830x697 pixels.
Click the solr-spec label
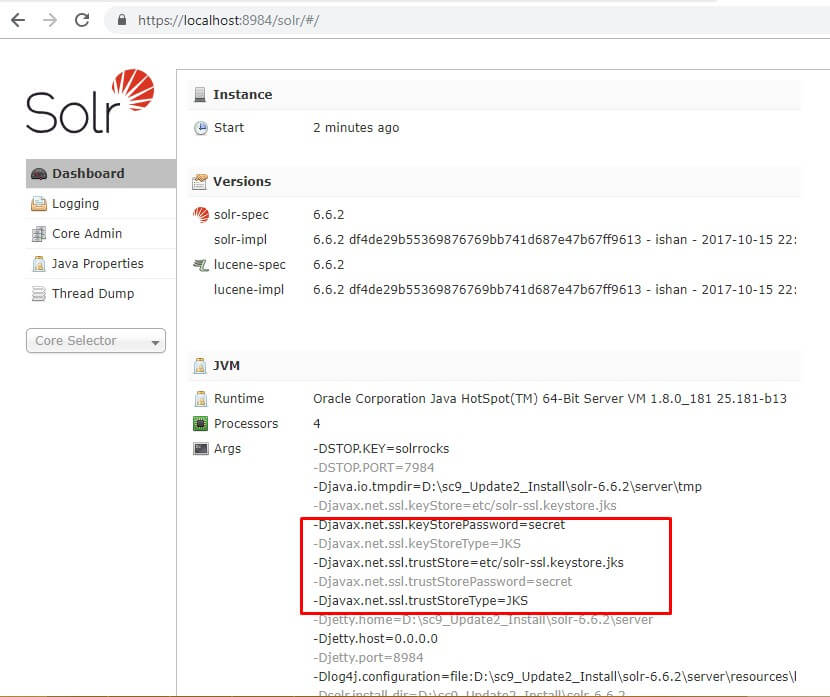pos(241,215)
